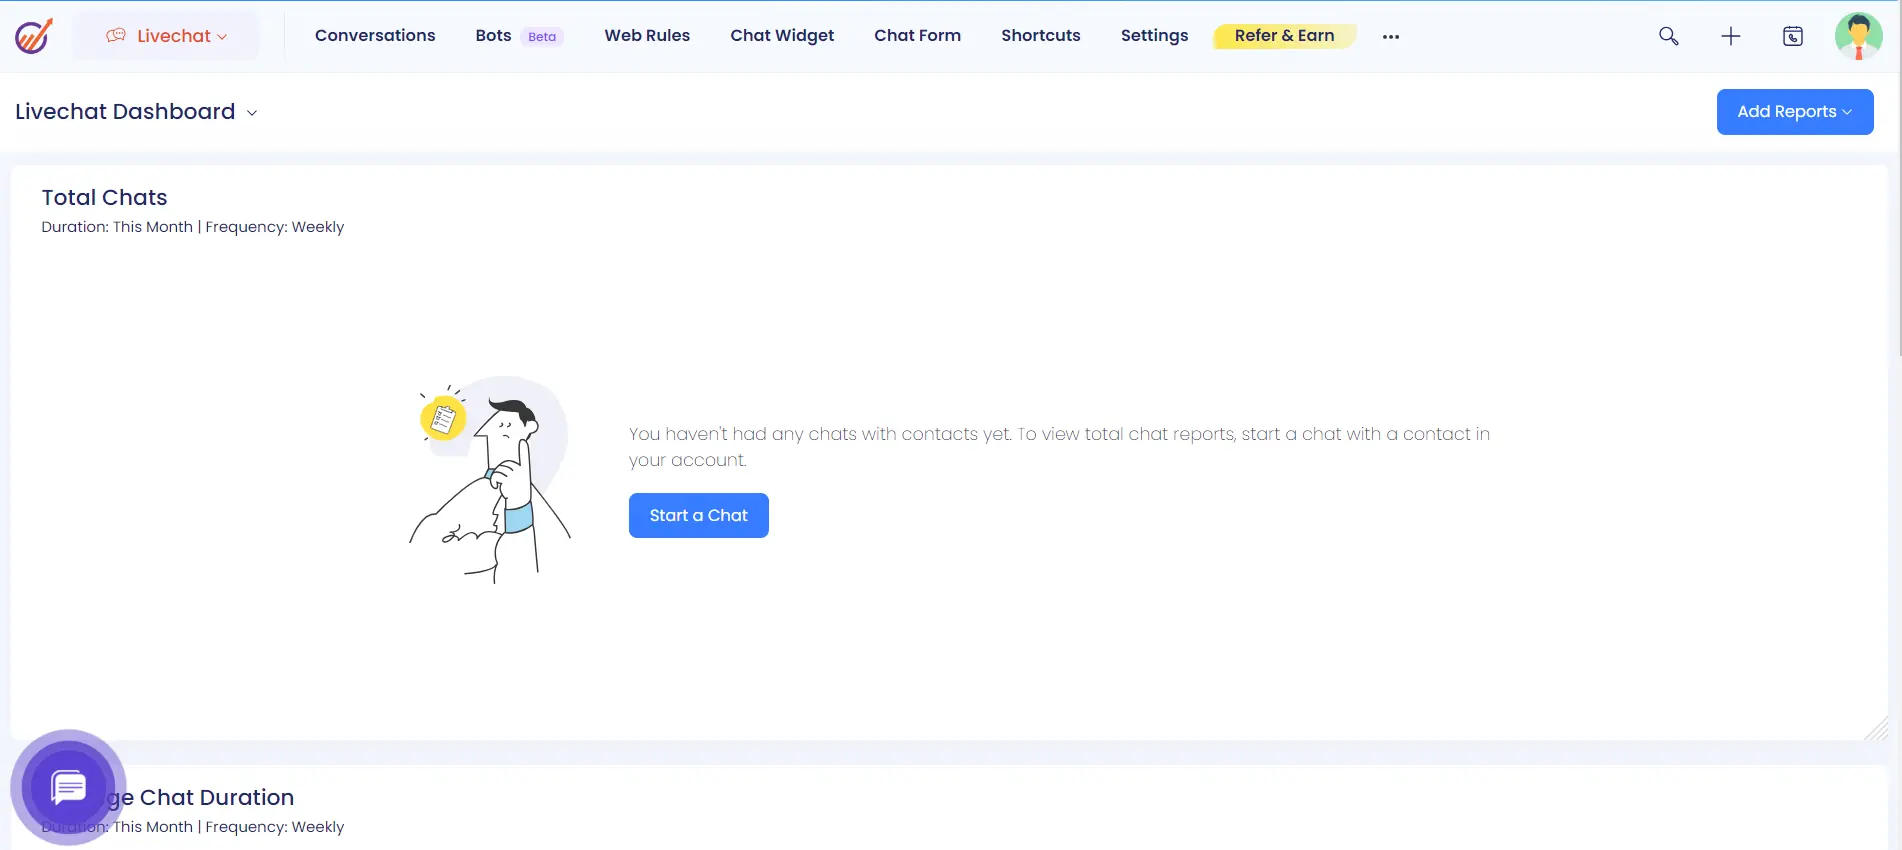This screenshot has width=1902, height=850.
Task: Open the Add Reports dropdown
Action: [x=1794, y=112]
